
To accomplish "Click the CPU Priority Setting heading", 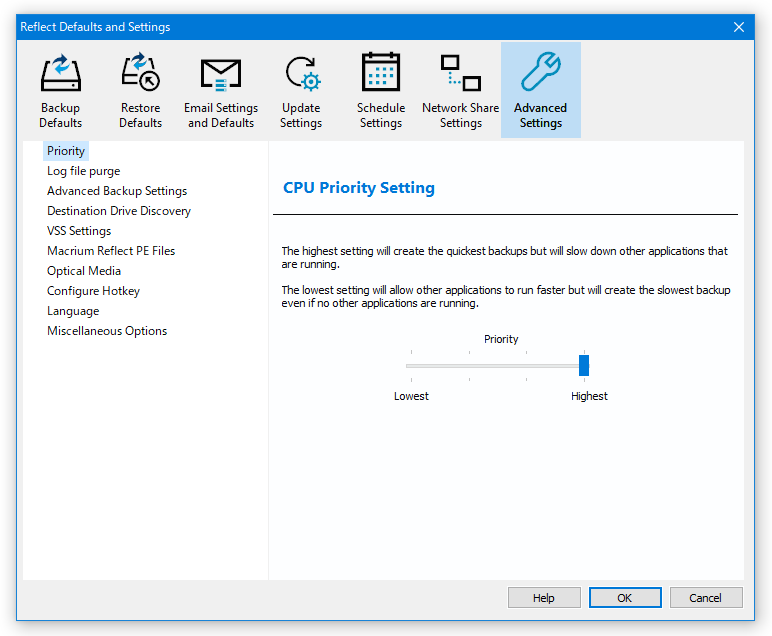I will [359, 188].
